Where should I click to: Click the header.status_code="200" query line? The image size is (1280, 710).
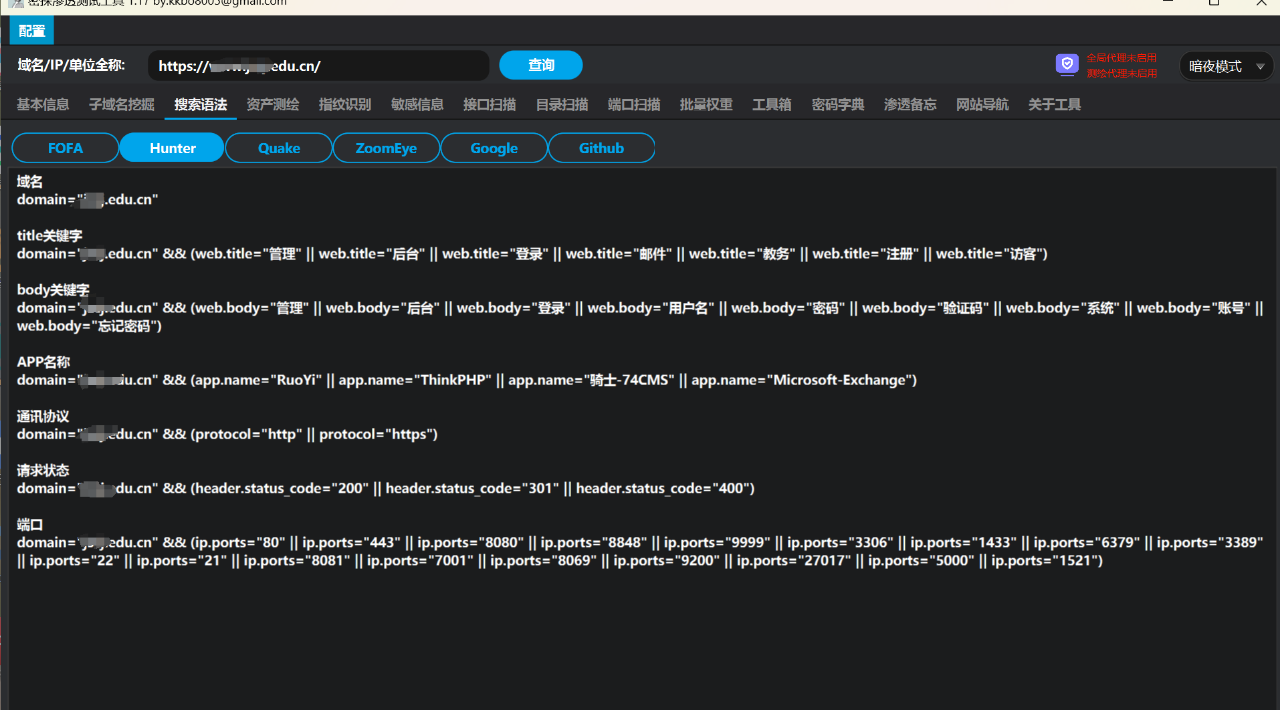tap(386, 488)
